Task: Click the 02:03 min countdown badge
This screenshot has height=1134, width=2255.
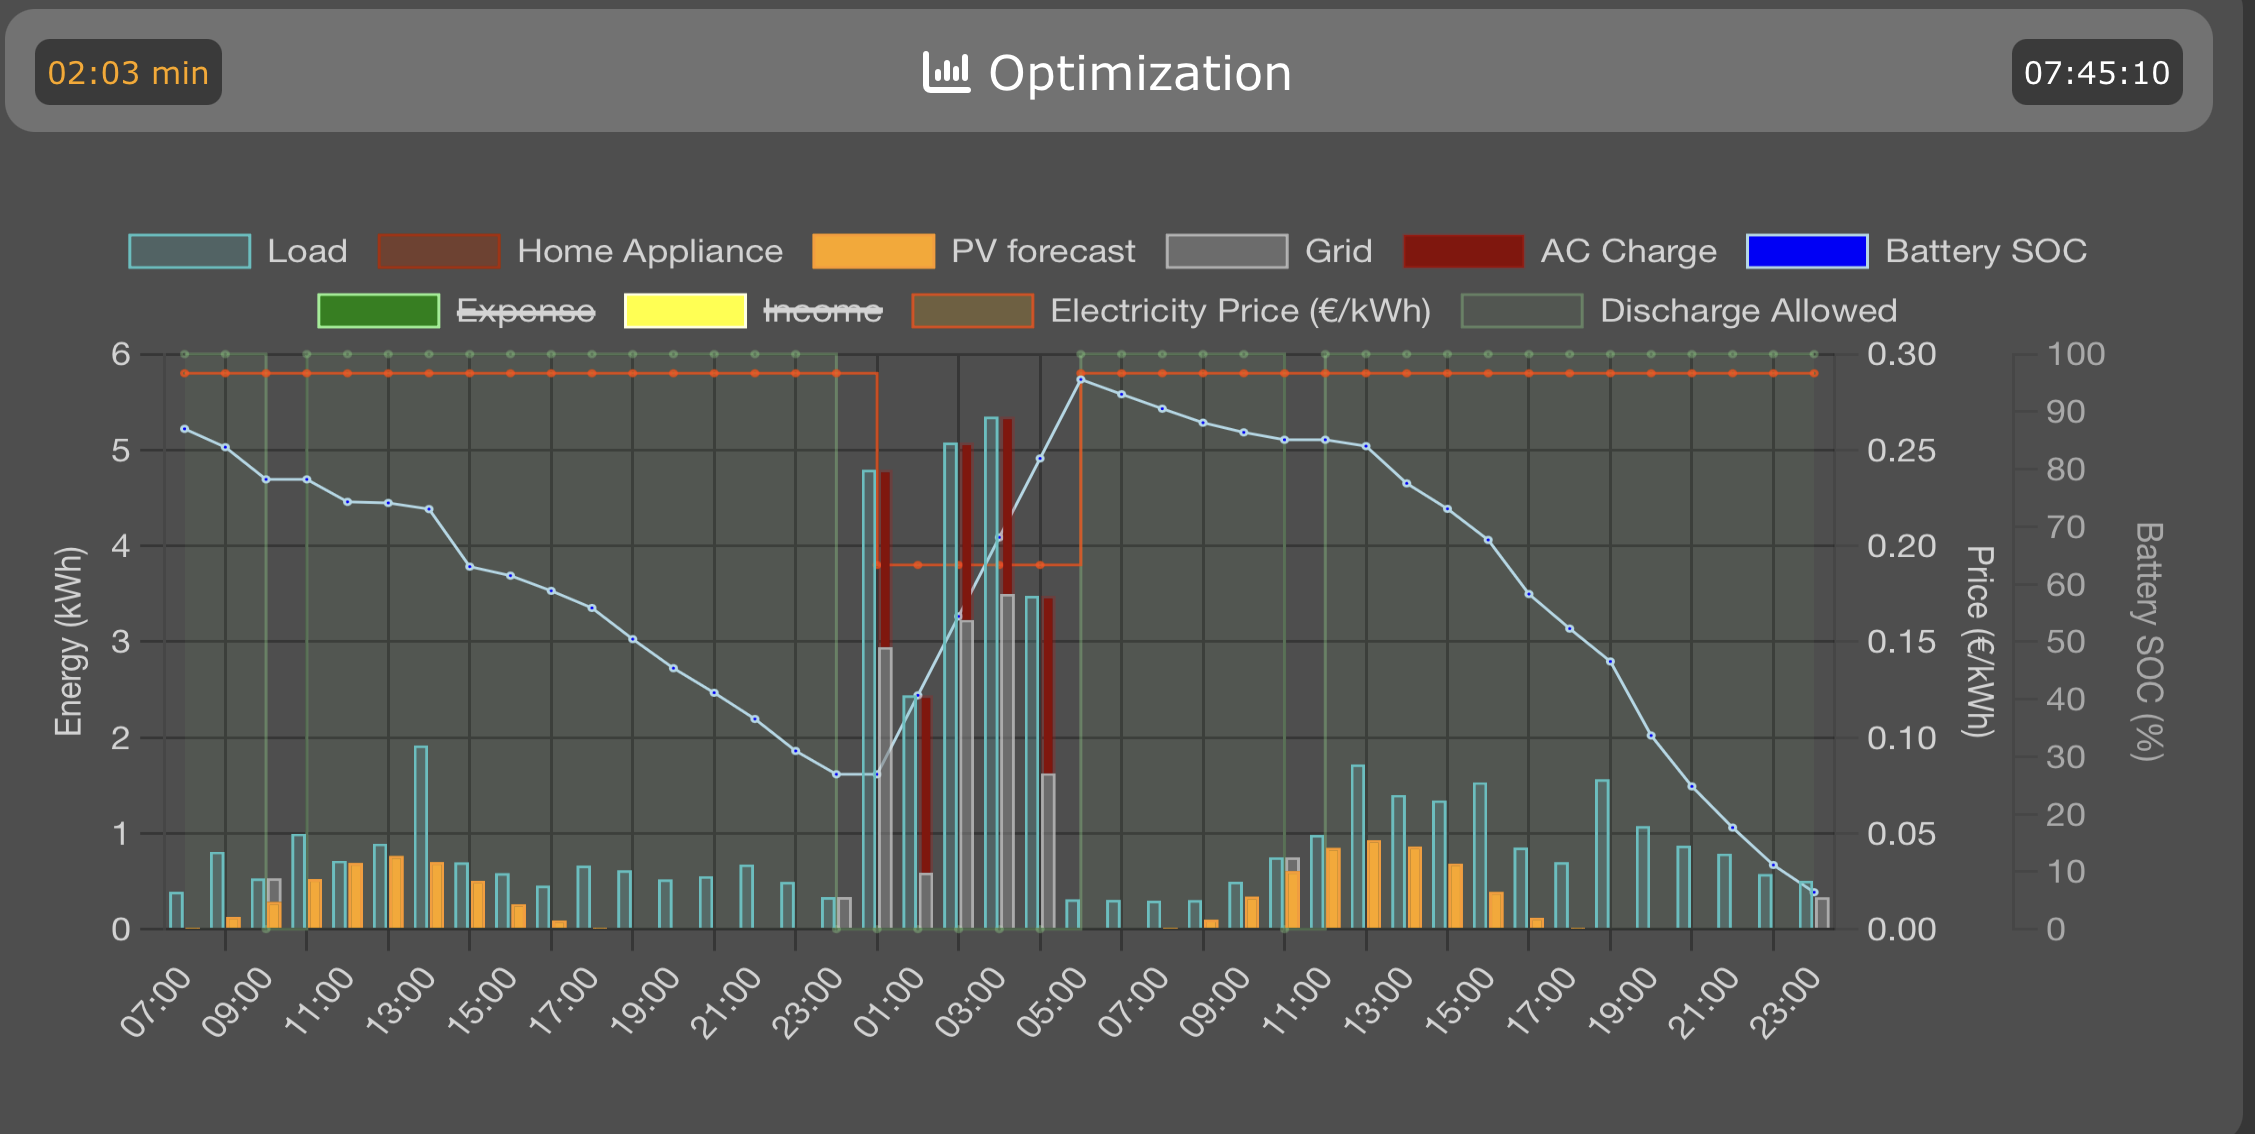Action: 128,73
